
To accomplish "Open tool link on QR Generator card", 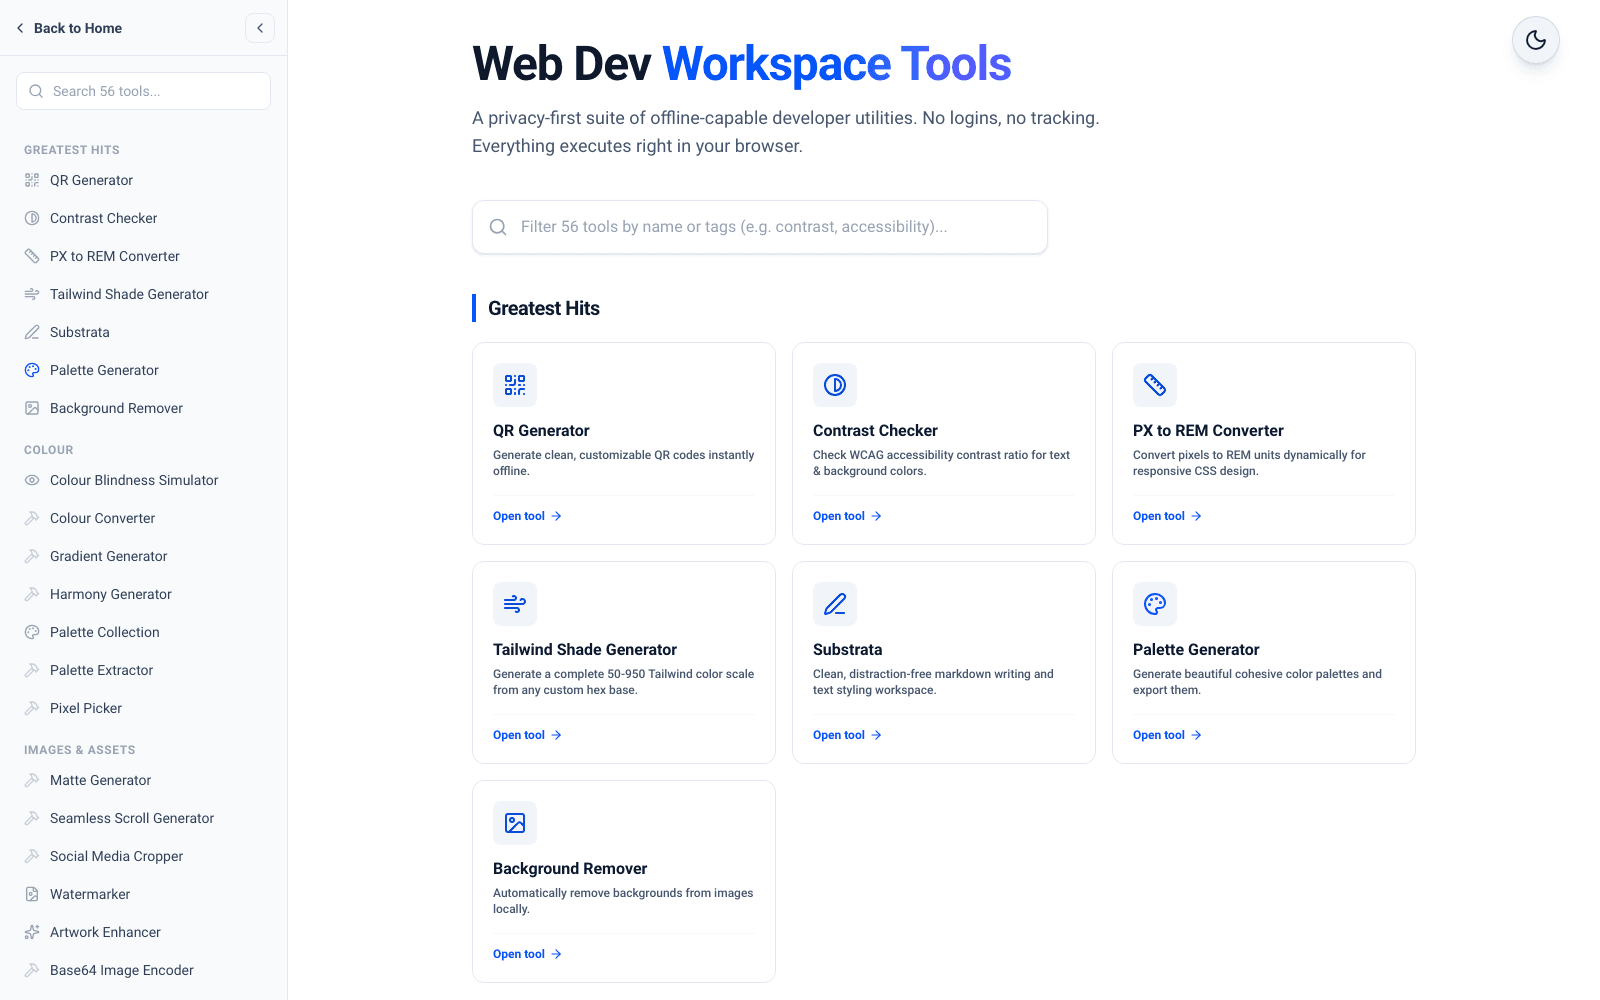I will pos(528,516).
